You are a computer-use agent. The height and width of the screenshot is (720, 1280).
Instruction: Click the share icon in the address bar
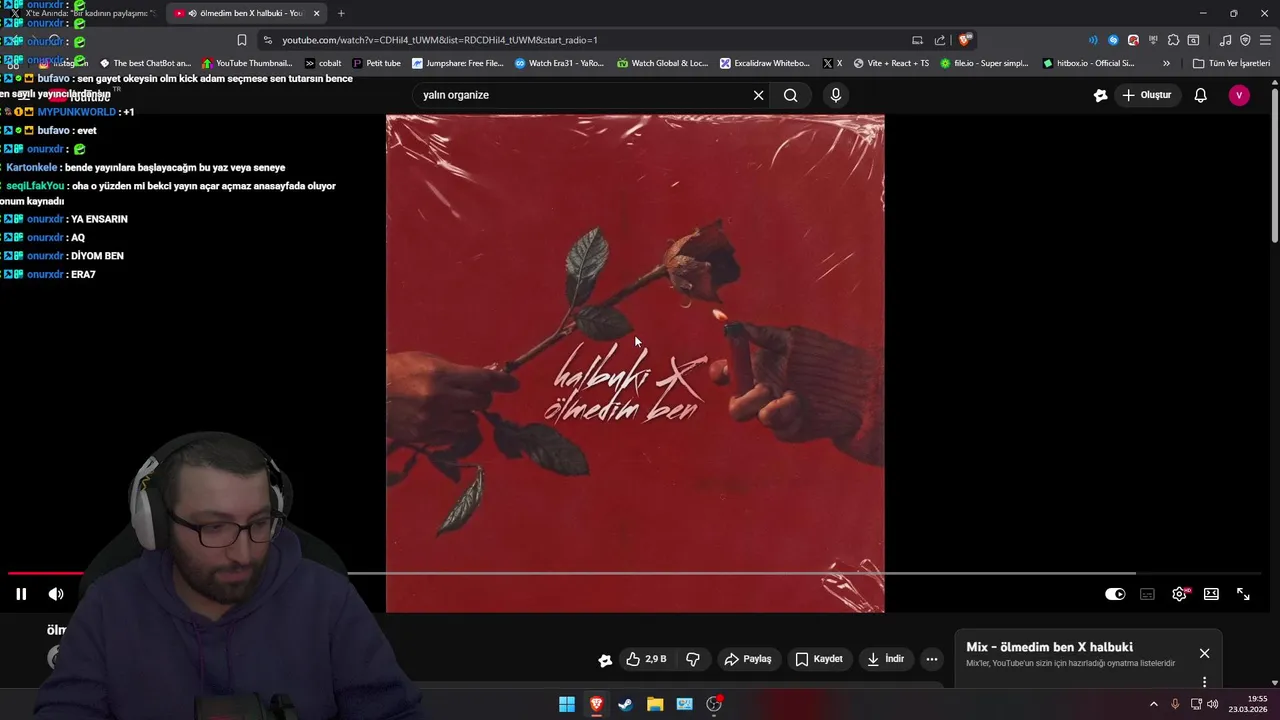coord(940,40)
